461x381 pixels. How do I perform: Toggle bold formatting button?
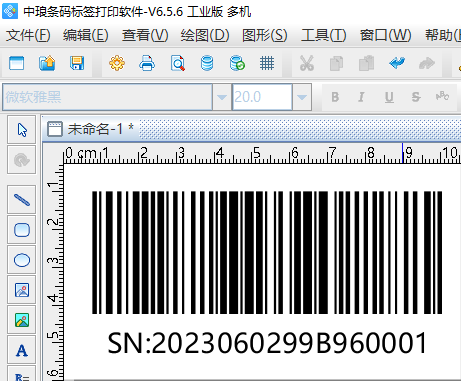pyautogui.click(x=335, y=97)
